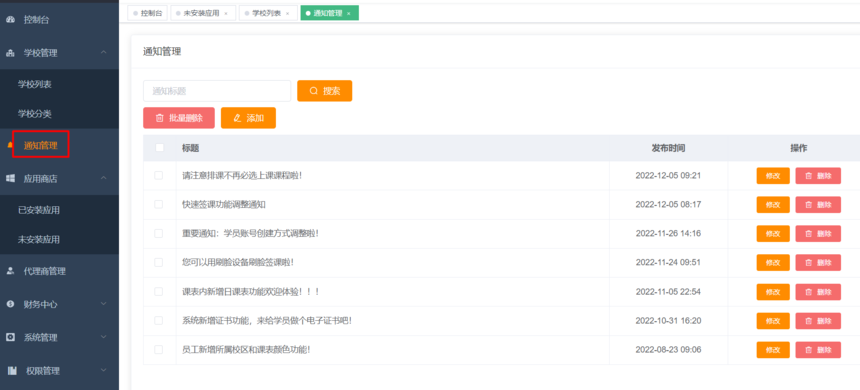Click the coin icon beside 财务中心
Viewport: 860px width, 390px height.
[10, 304]
